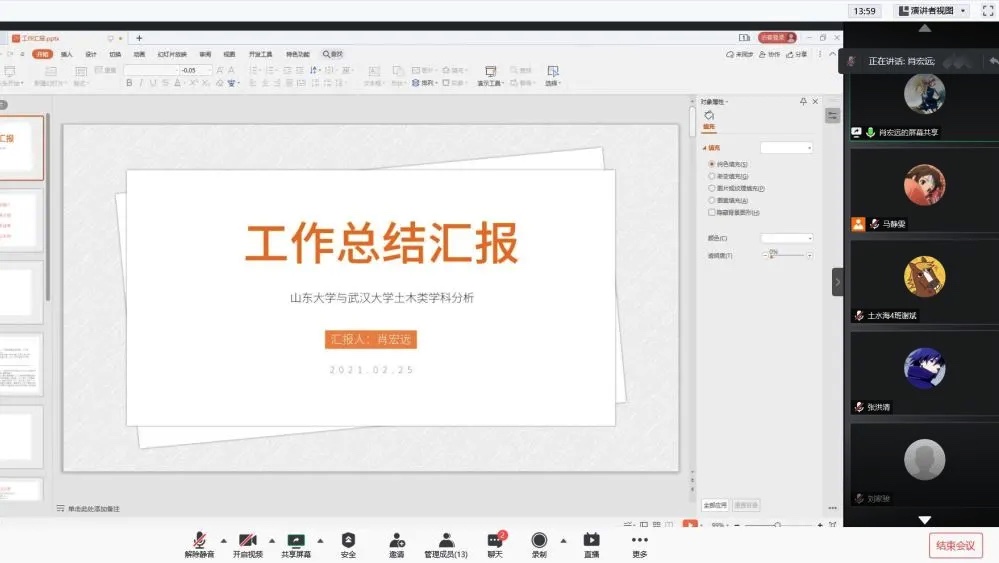This screenshot has height=563, width=999.
Task: Click the 直播 (live stream) icon
Action: [591, 540]
